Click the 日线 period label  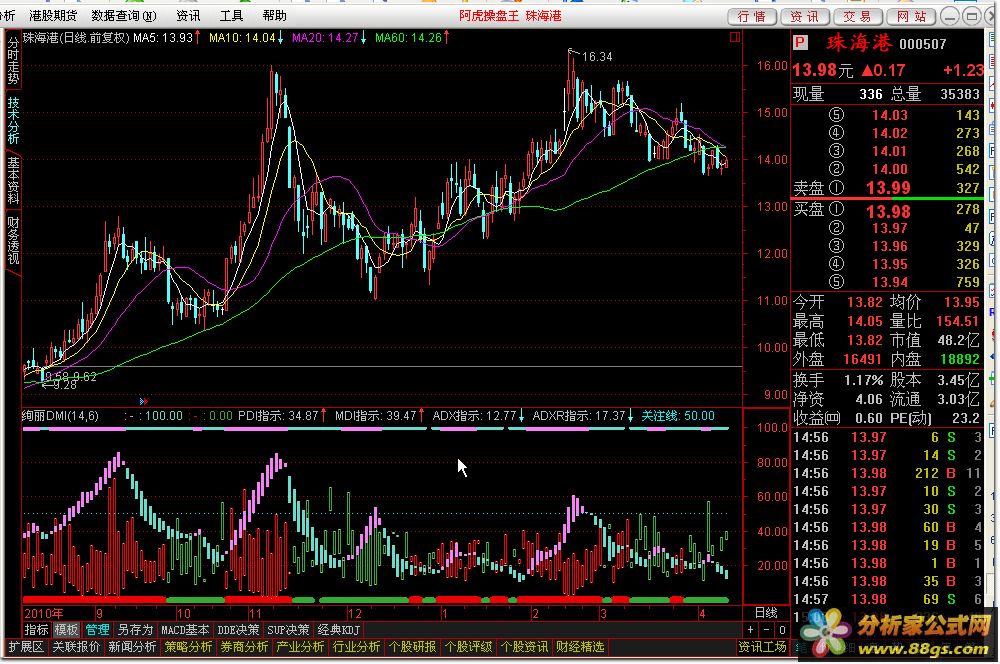766,612
